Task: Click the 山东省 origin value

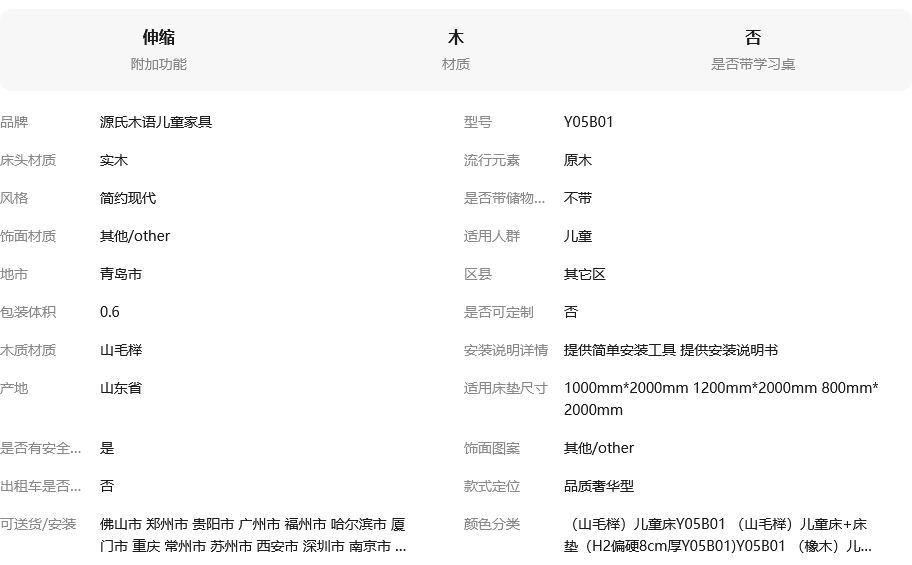Action: pyautogui.click(x=121, y=388)
